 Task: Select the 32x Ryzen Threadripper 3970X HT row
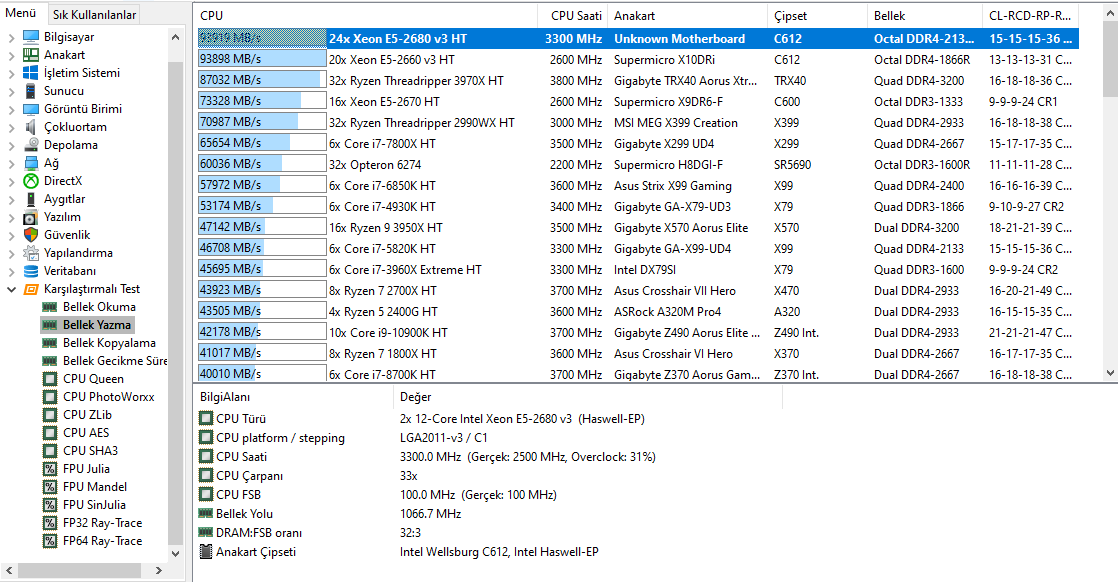637,81
